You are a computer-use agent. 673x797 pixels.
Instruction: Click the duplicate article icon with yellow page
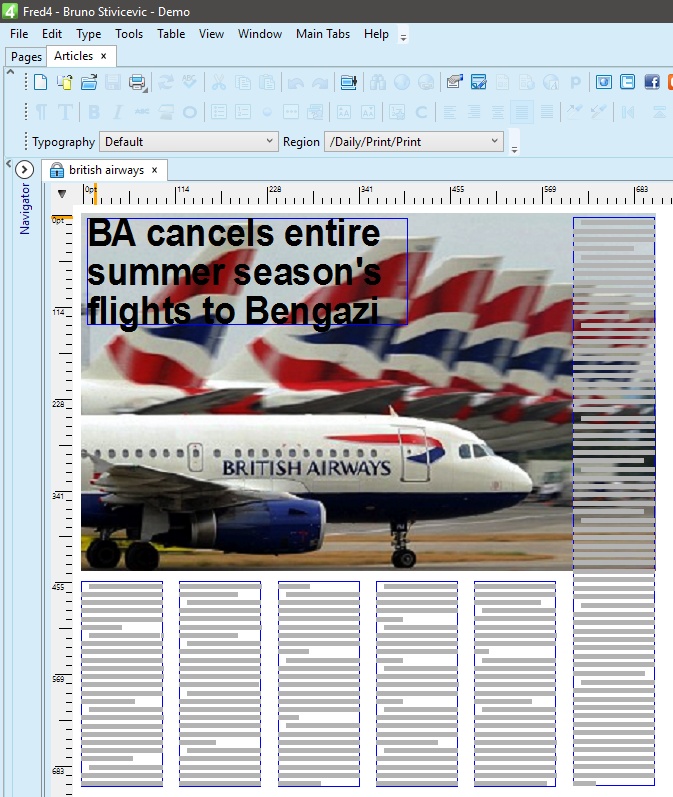click(65, 82)
